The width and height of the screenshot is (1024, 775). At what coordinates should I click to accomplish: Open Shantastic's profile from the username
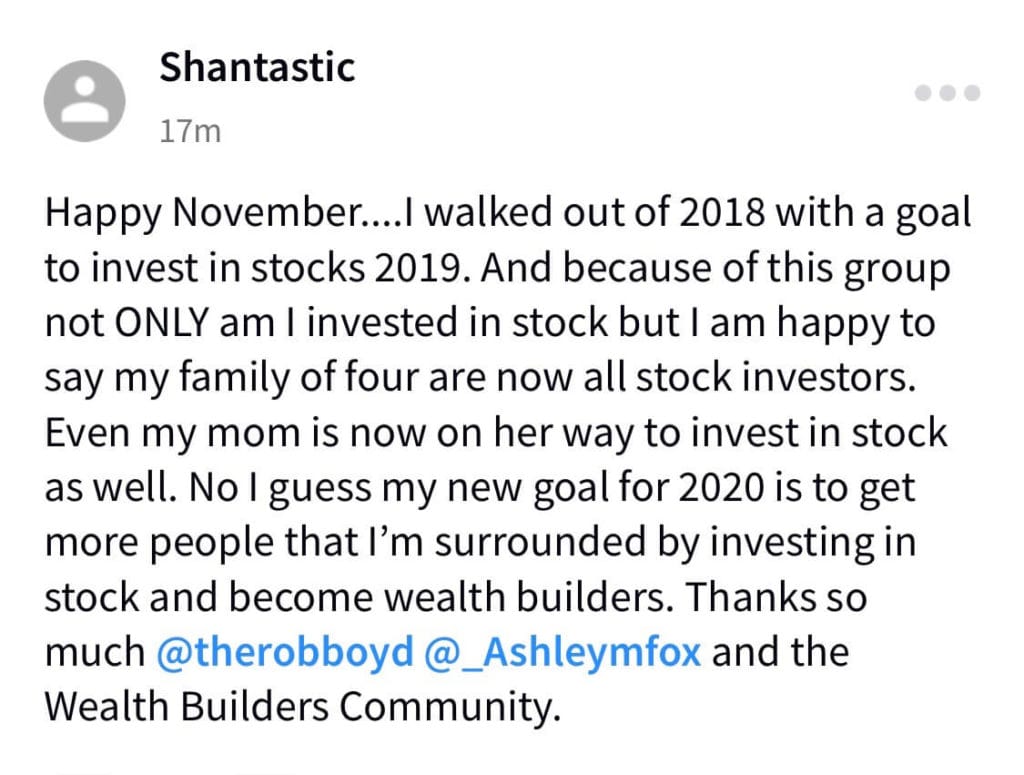pyautogui.click(x=257, y=67)
